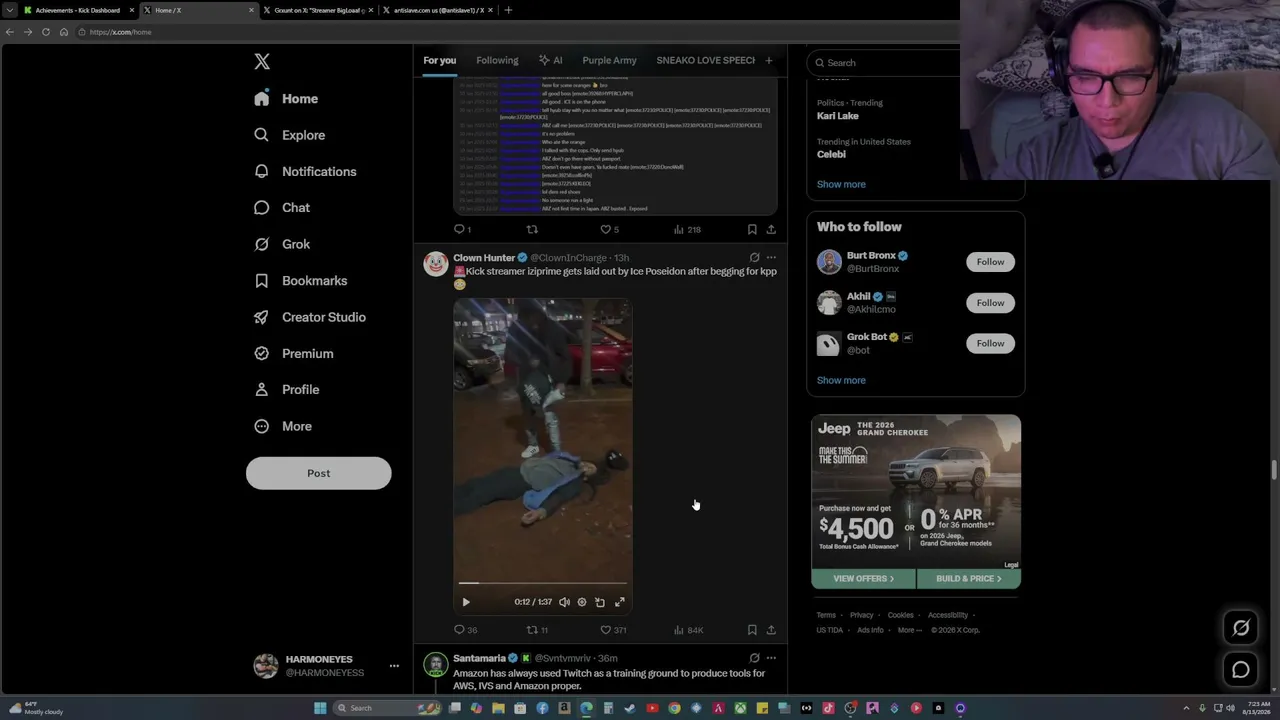This screenshot has width=1280, height=720.
Task: Open the Notifications bell icon
Action: click(261, 171)
